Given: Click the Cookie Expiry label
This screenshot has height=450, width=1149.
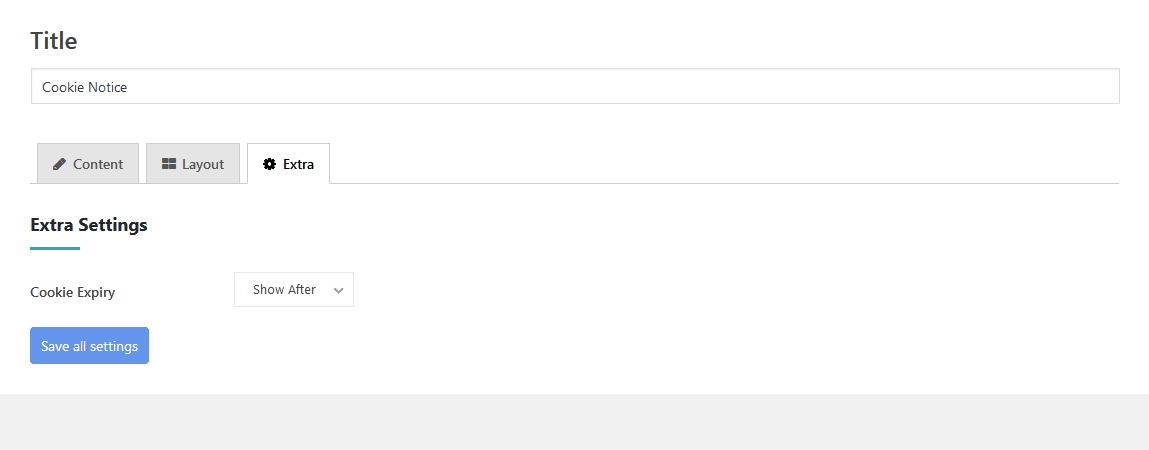Looking at the screenshot, I should (x=73, y=292).
